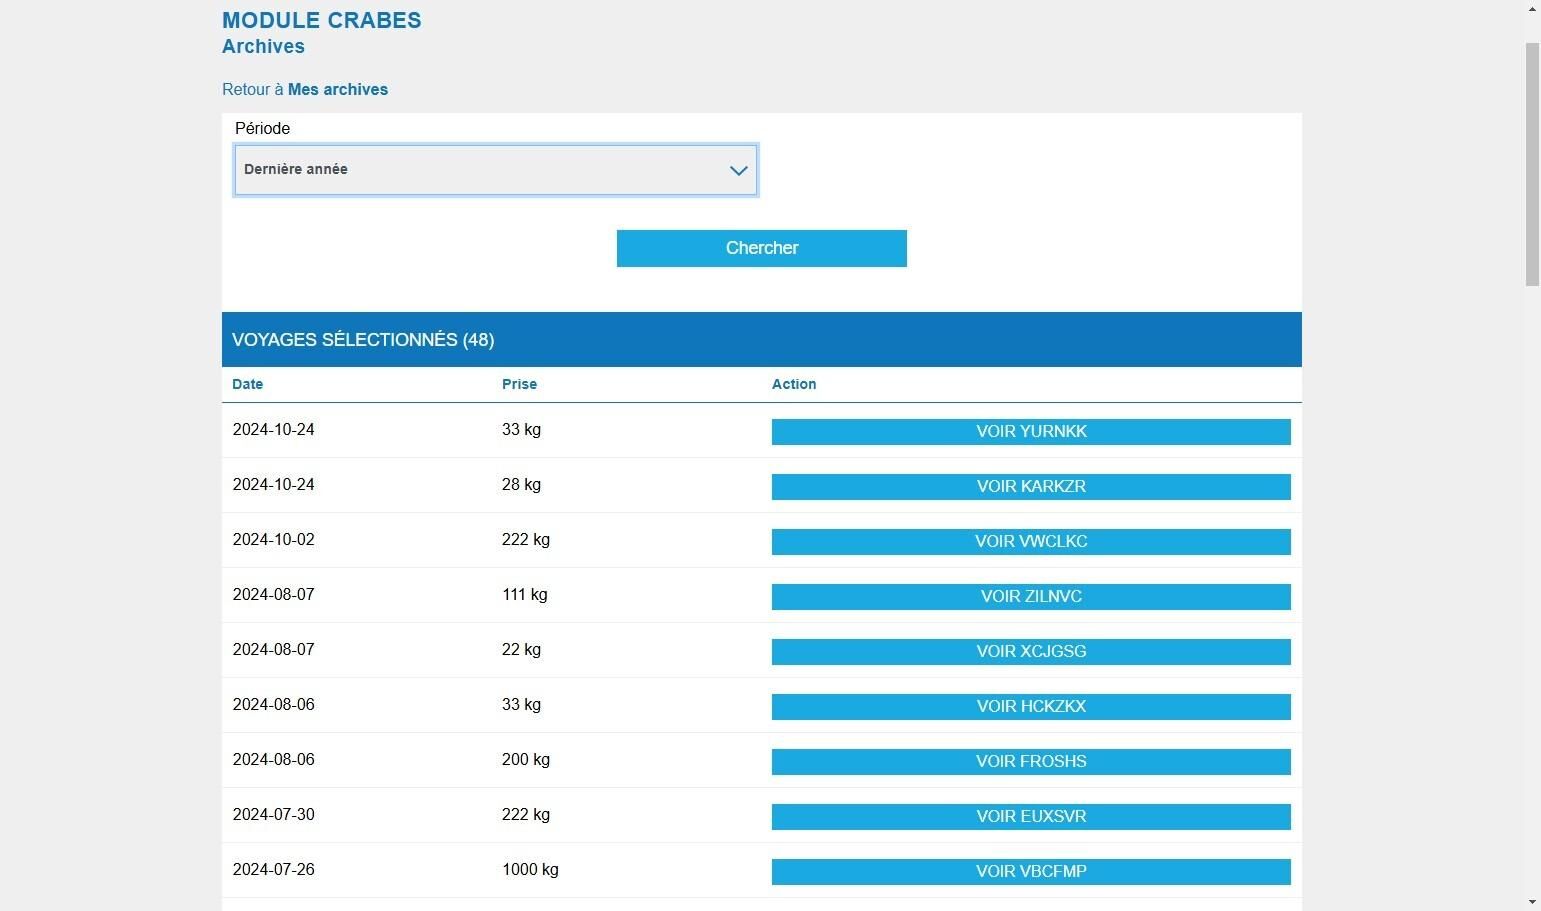Click VOIR HCKZKX action button
Screen dimensions: 1541x911
click(1031, 707)
